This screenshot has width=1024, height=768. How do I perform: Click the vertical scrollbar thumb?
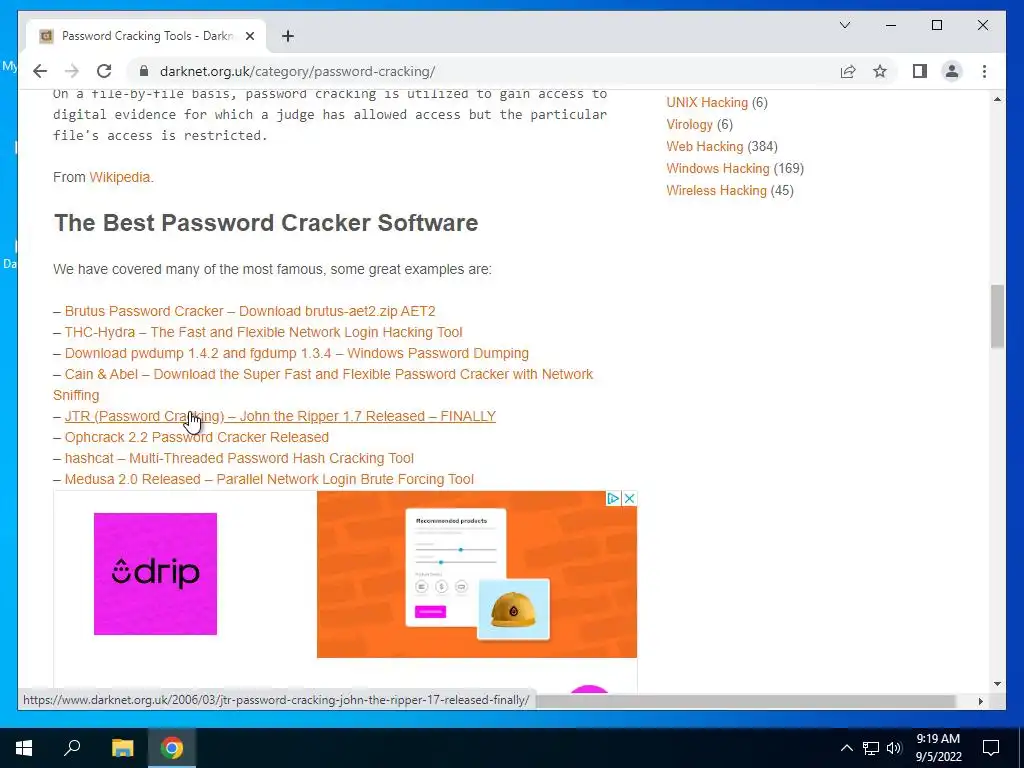[997, 316]
